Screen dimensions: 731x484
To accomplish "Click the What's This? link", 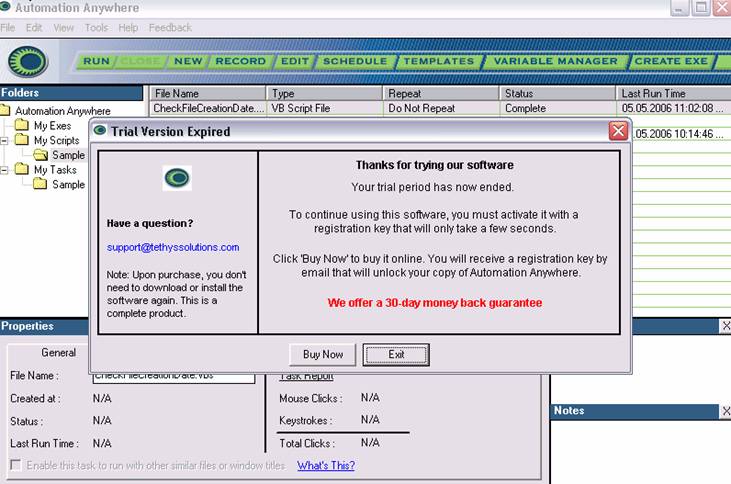I will click(x=326, y=465).
